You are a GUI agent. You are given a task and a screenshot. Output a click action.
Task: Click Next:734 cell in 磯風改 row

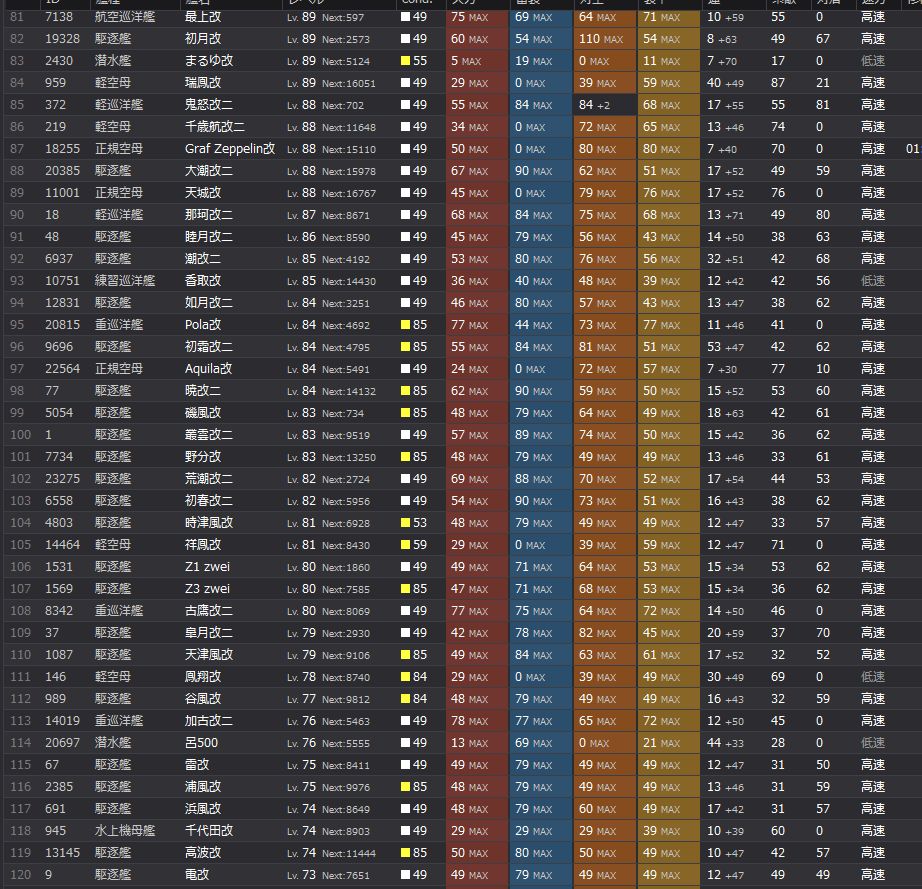pos(343,413)
